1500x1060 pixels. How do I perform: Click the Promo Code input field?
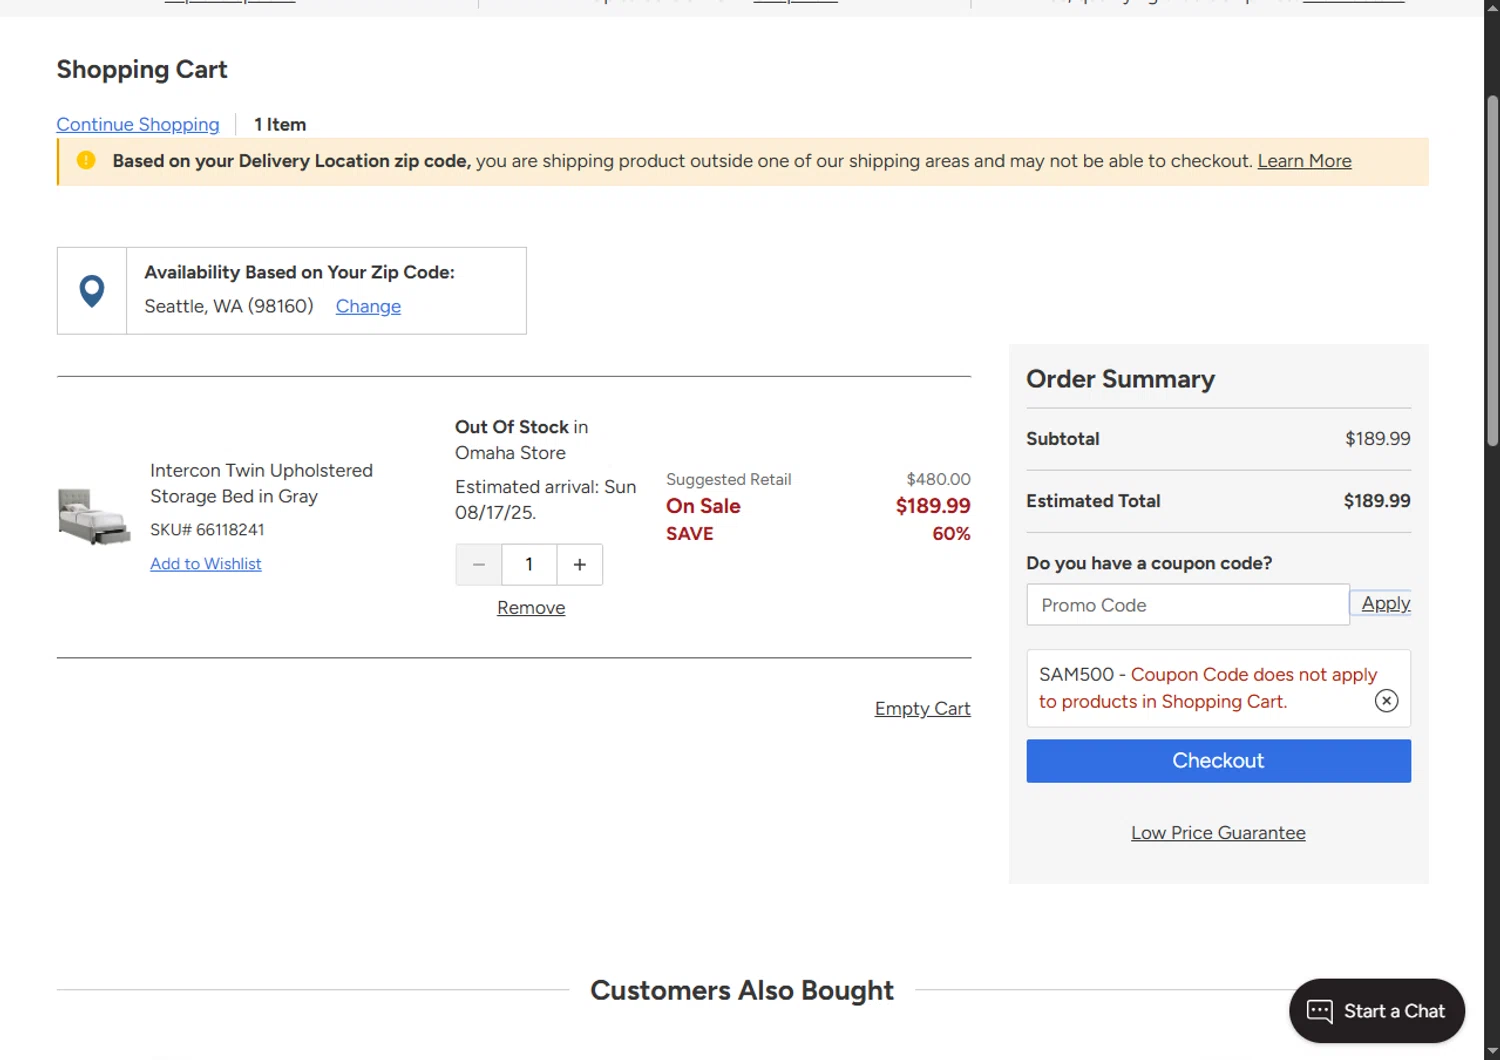click(1187, 605)
